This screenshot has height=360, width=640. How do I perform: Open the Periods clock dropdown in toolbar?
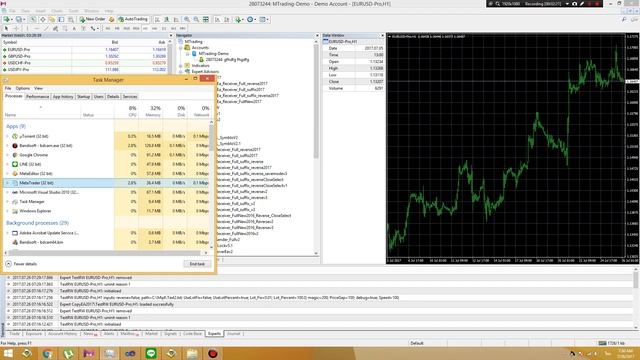[x=251, y=19]
